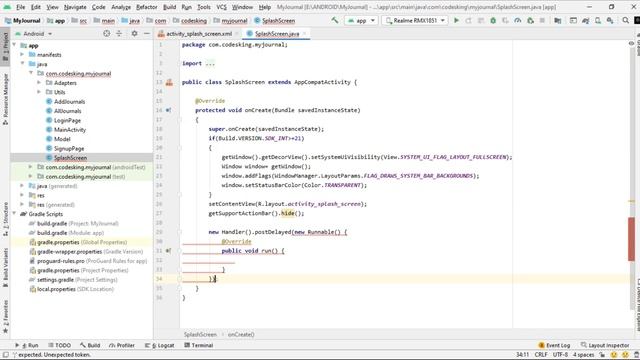
Task: Toggle the code fold marker beside the import line
Action: [x=179, y=64]
